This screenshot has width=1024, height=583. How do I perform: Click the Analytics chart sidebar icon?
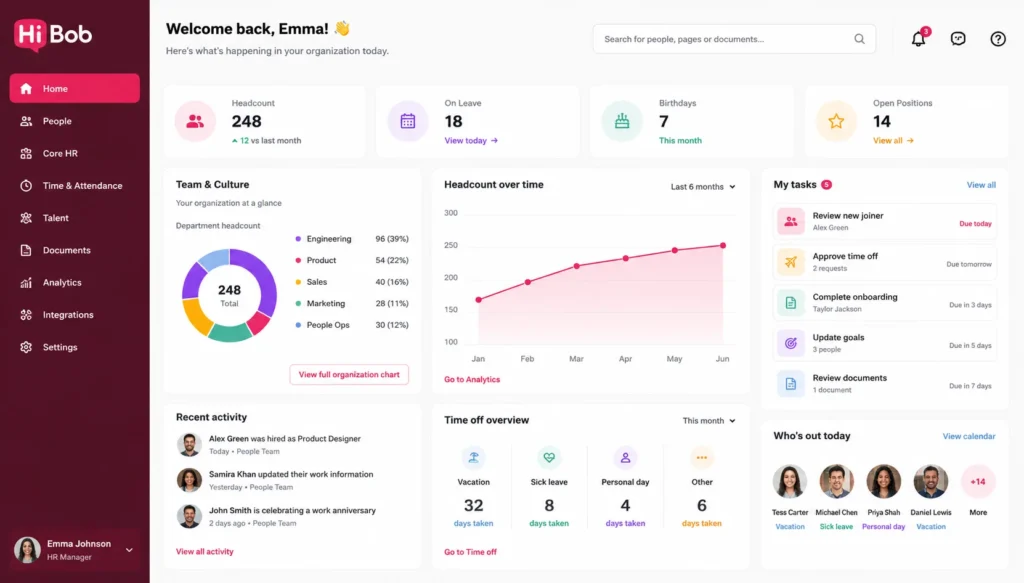[26, 283]
